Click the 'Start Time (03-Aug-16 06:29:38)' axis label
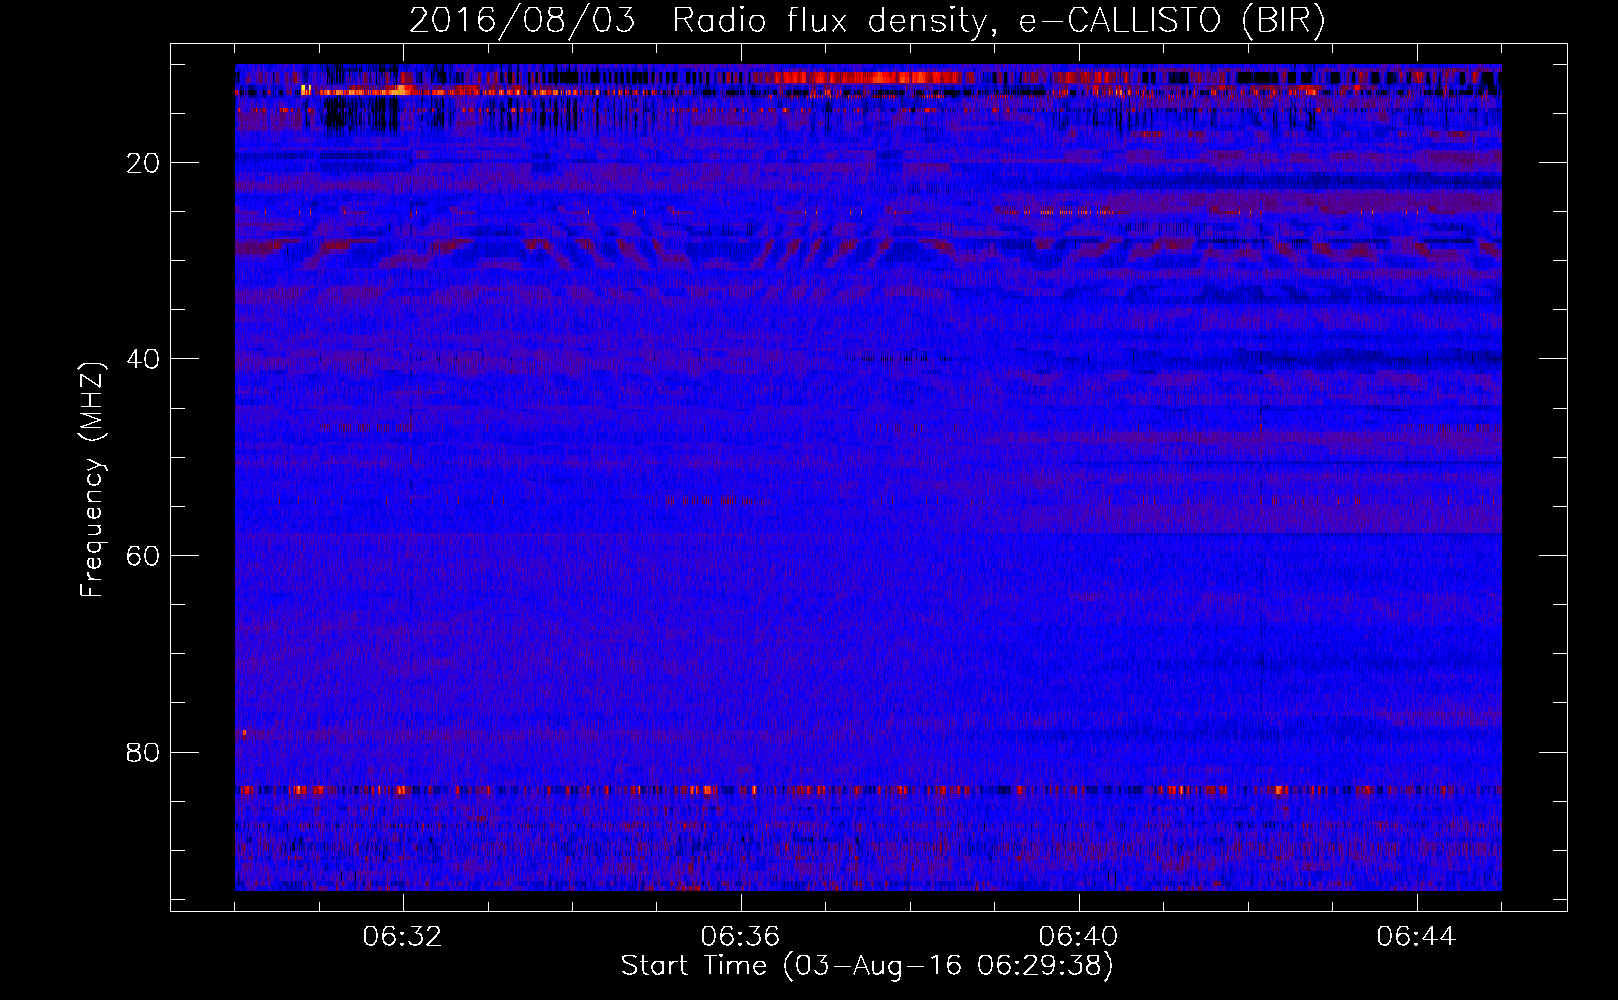This screenshot has width=1618, height=1000. pos(867,966)
